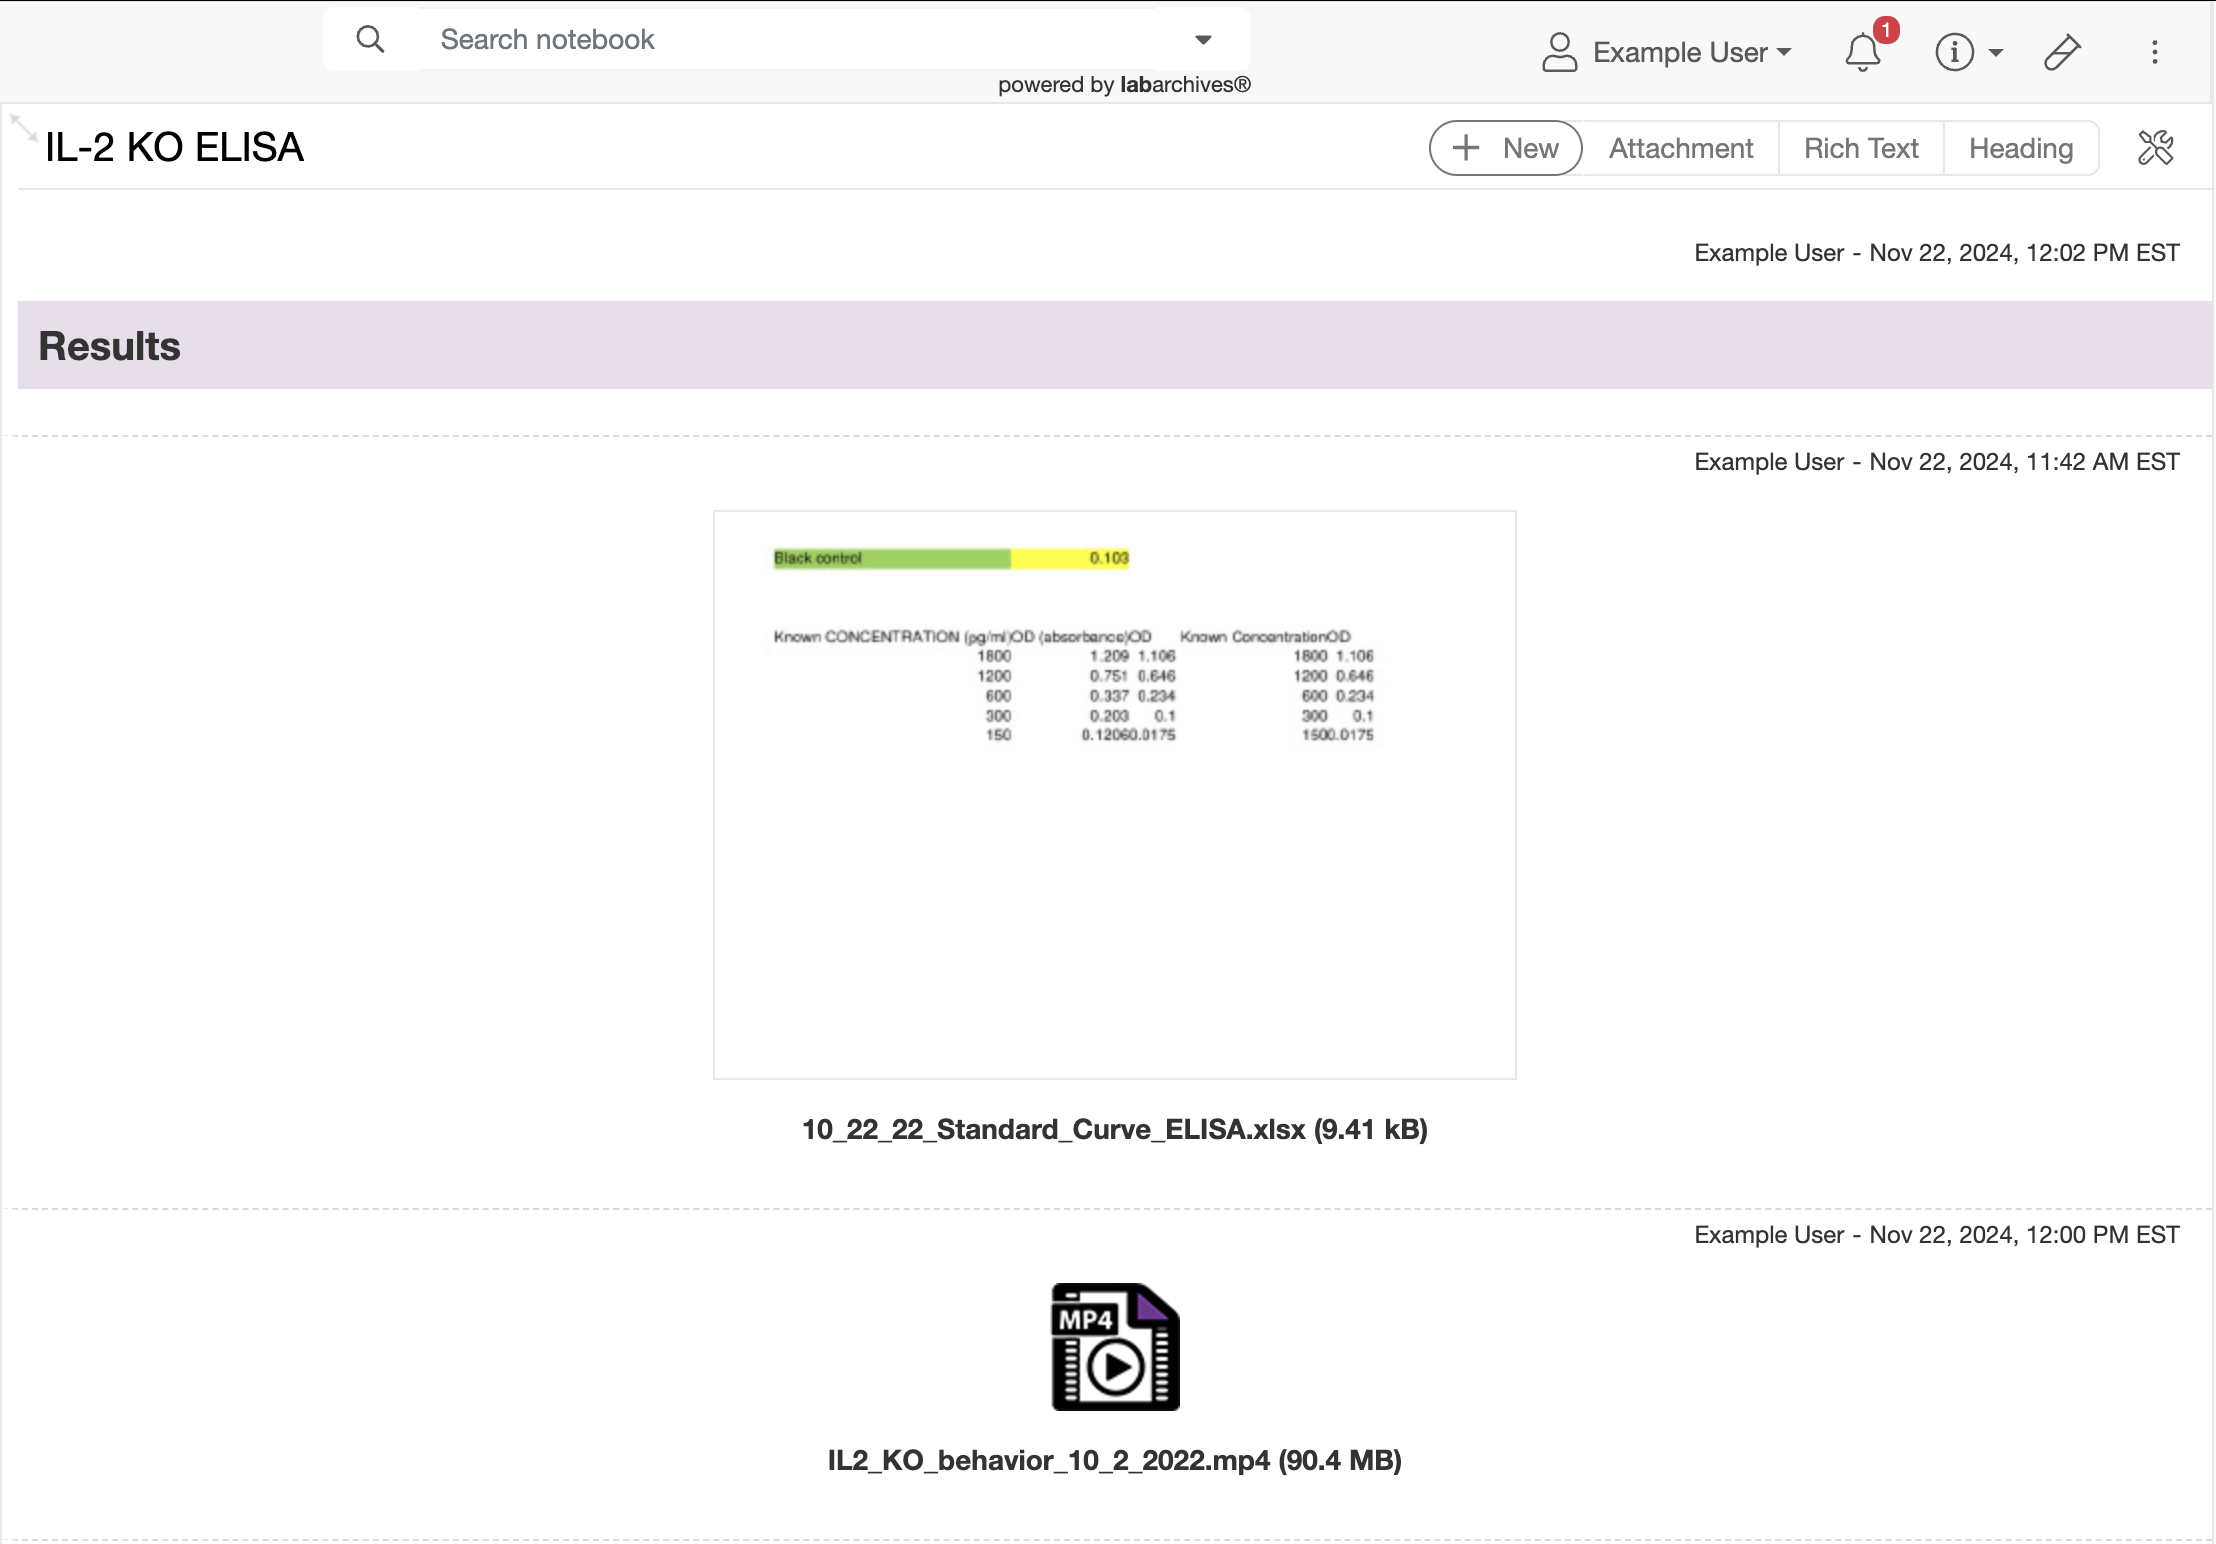Open IL2_KO_behavior_10_2_2022.mp4 file link
The image size is (2216, 1544).
[1114, 1460]
